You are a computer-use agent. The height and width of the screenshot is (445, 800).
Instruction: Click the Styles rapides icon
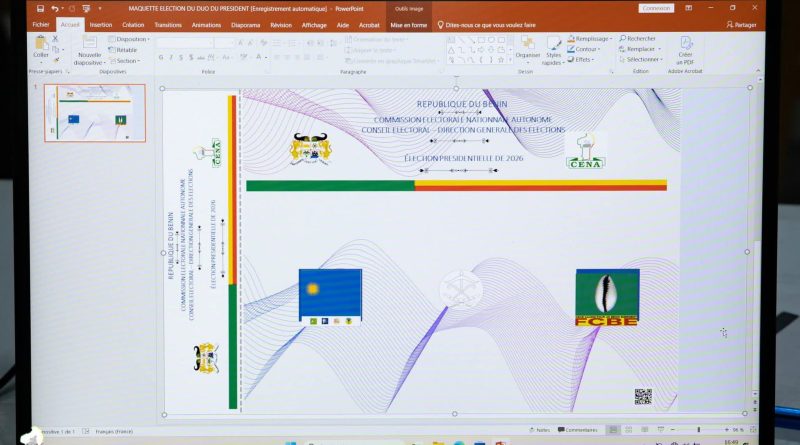553,48
